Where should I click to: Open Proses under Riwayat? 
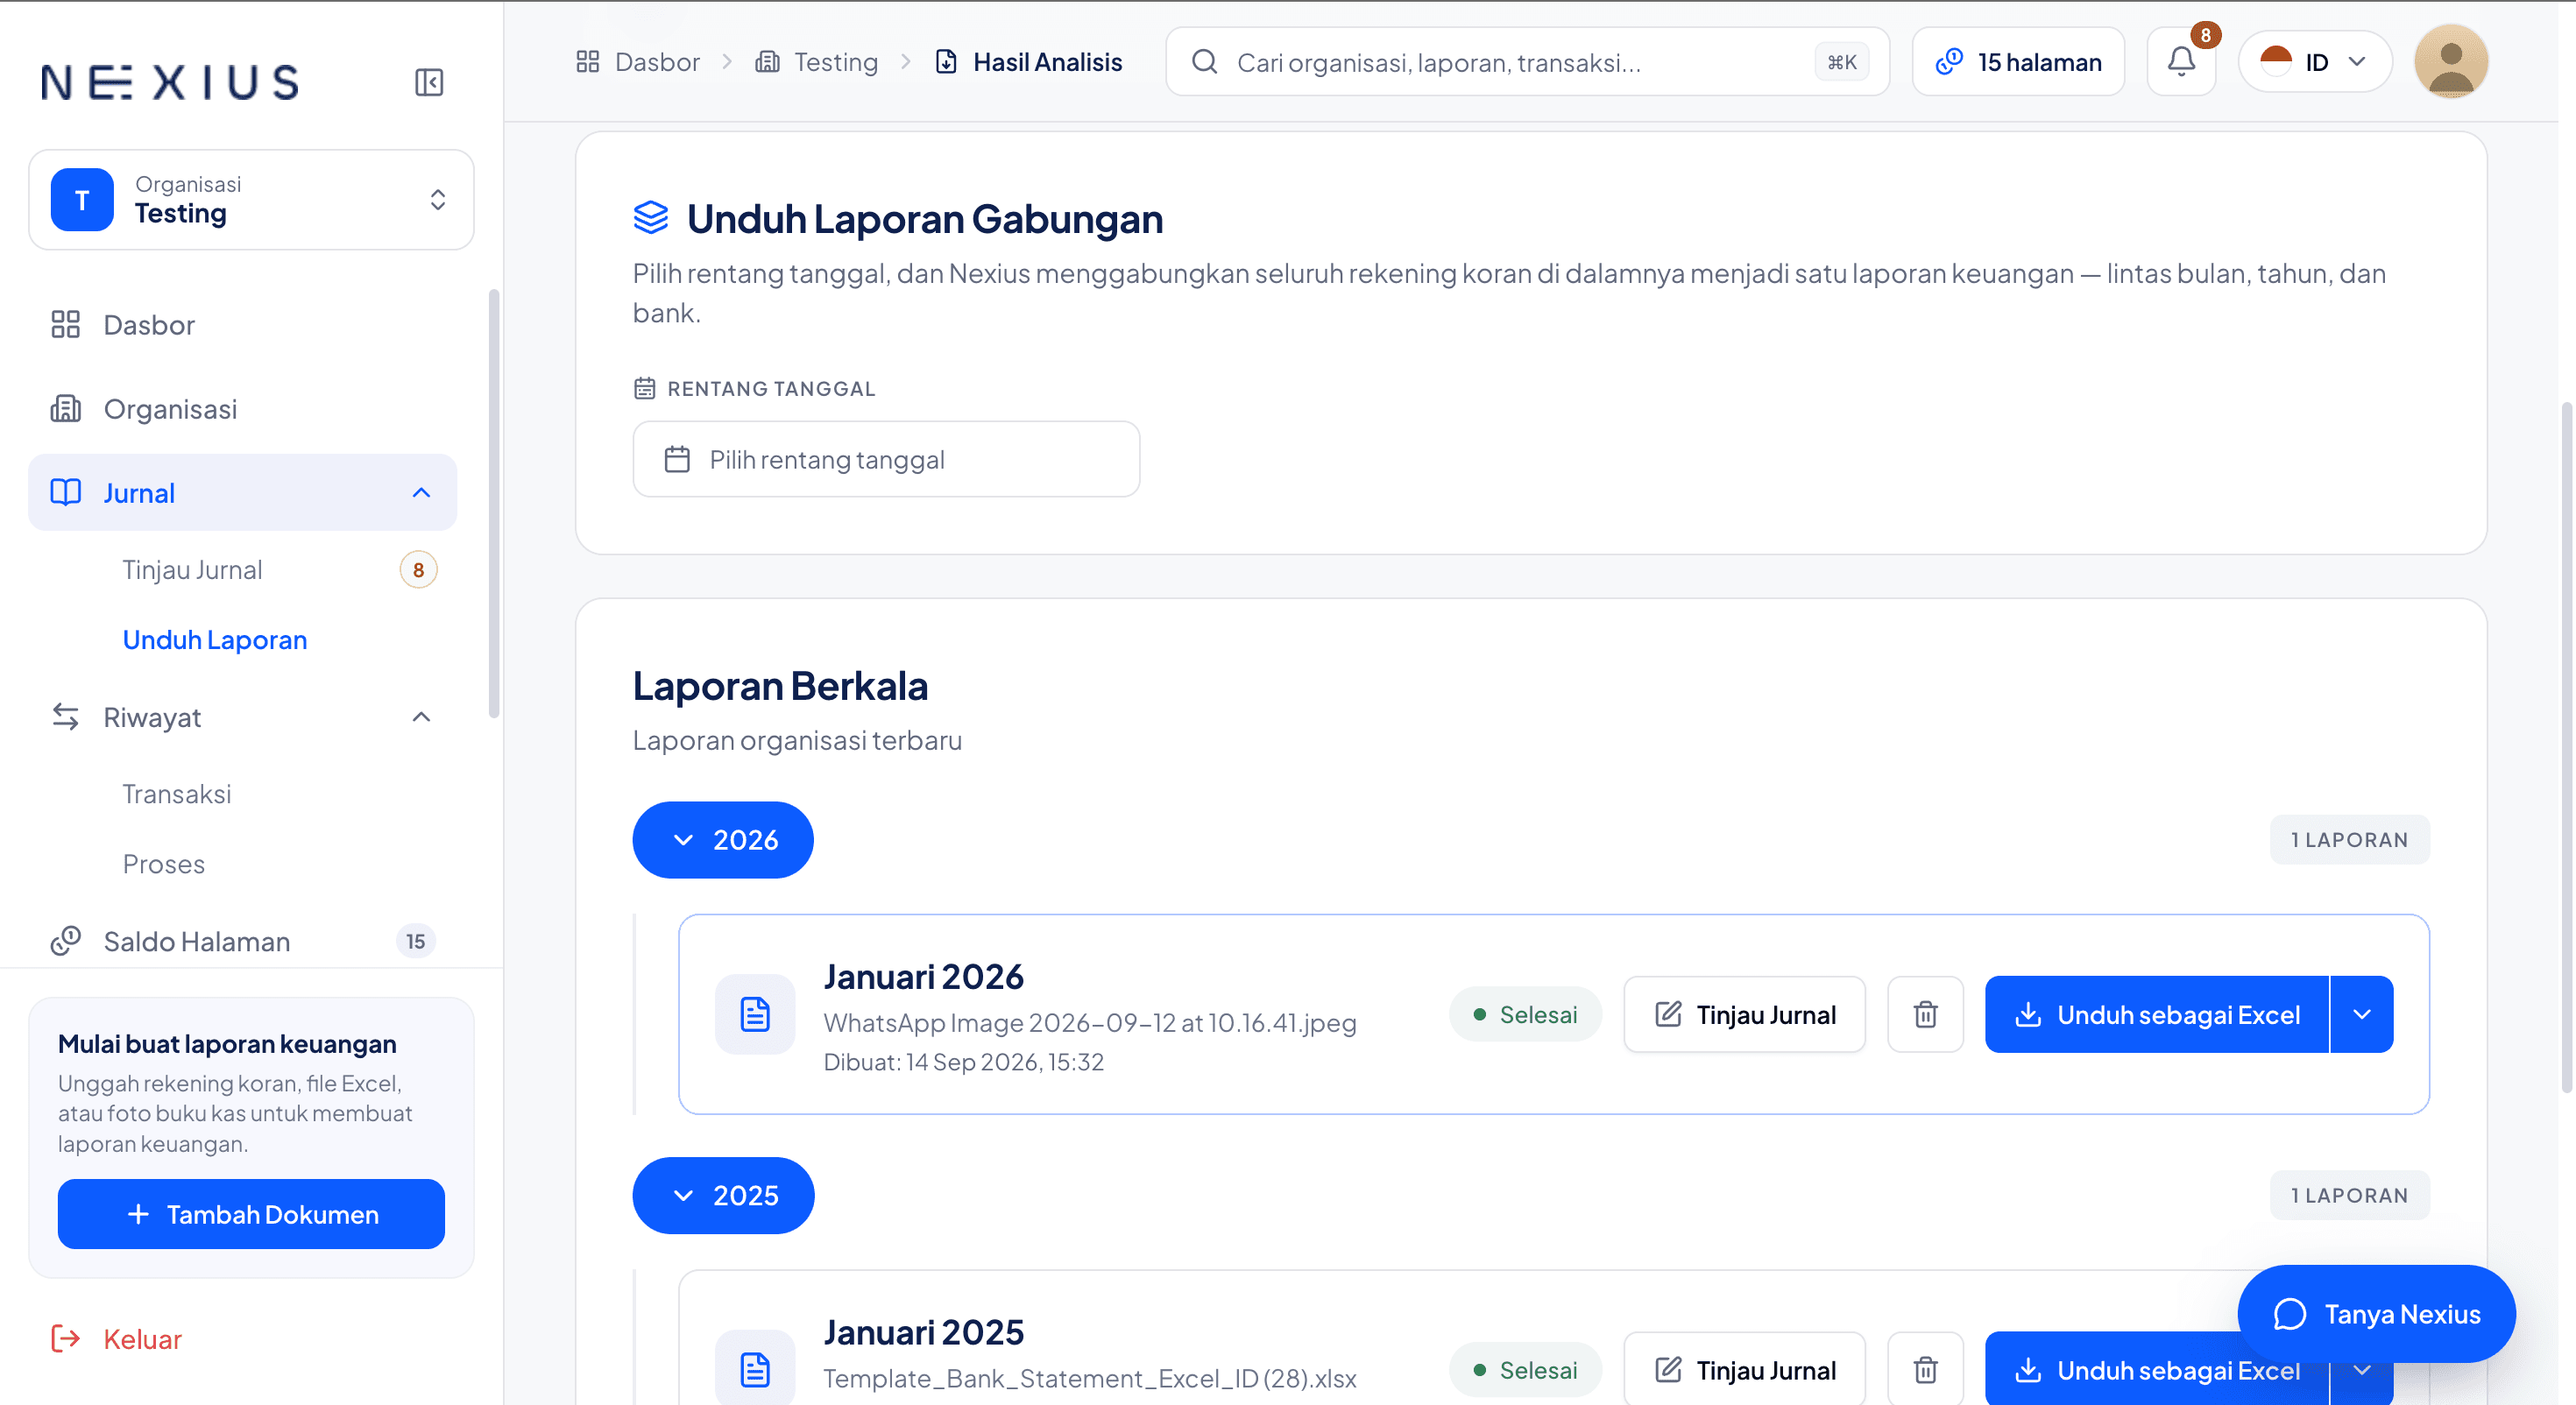click(163, 864)
